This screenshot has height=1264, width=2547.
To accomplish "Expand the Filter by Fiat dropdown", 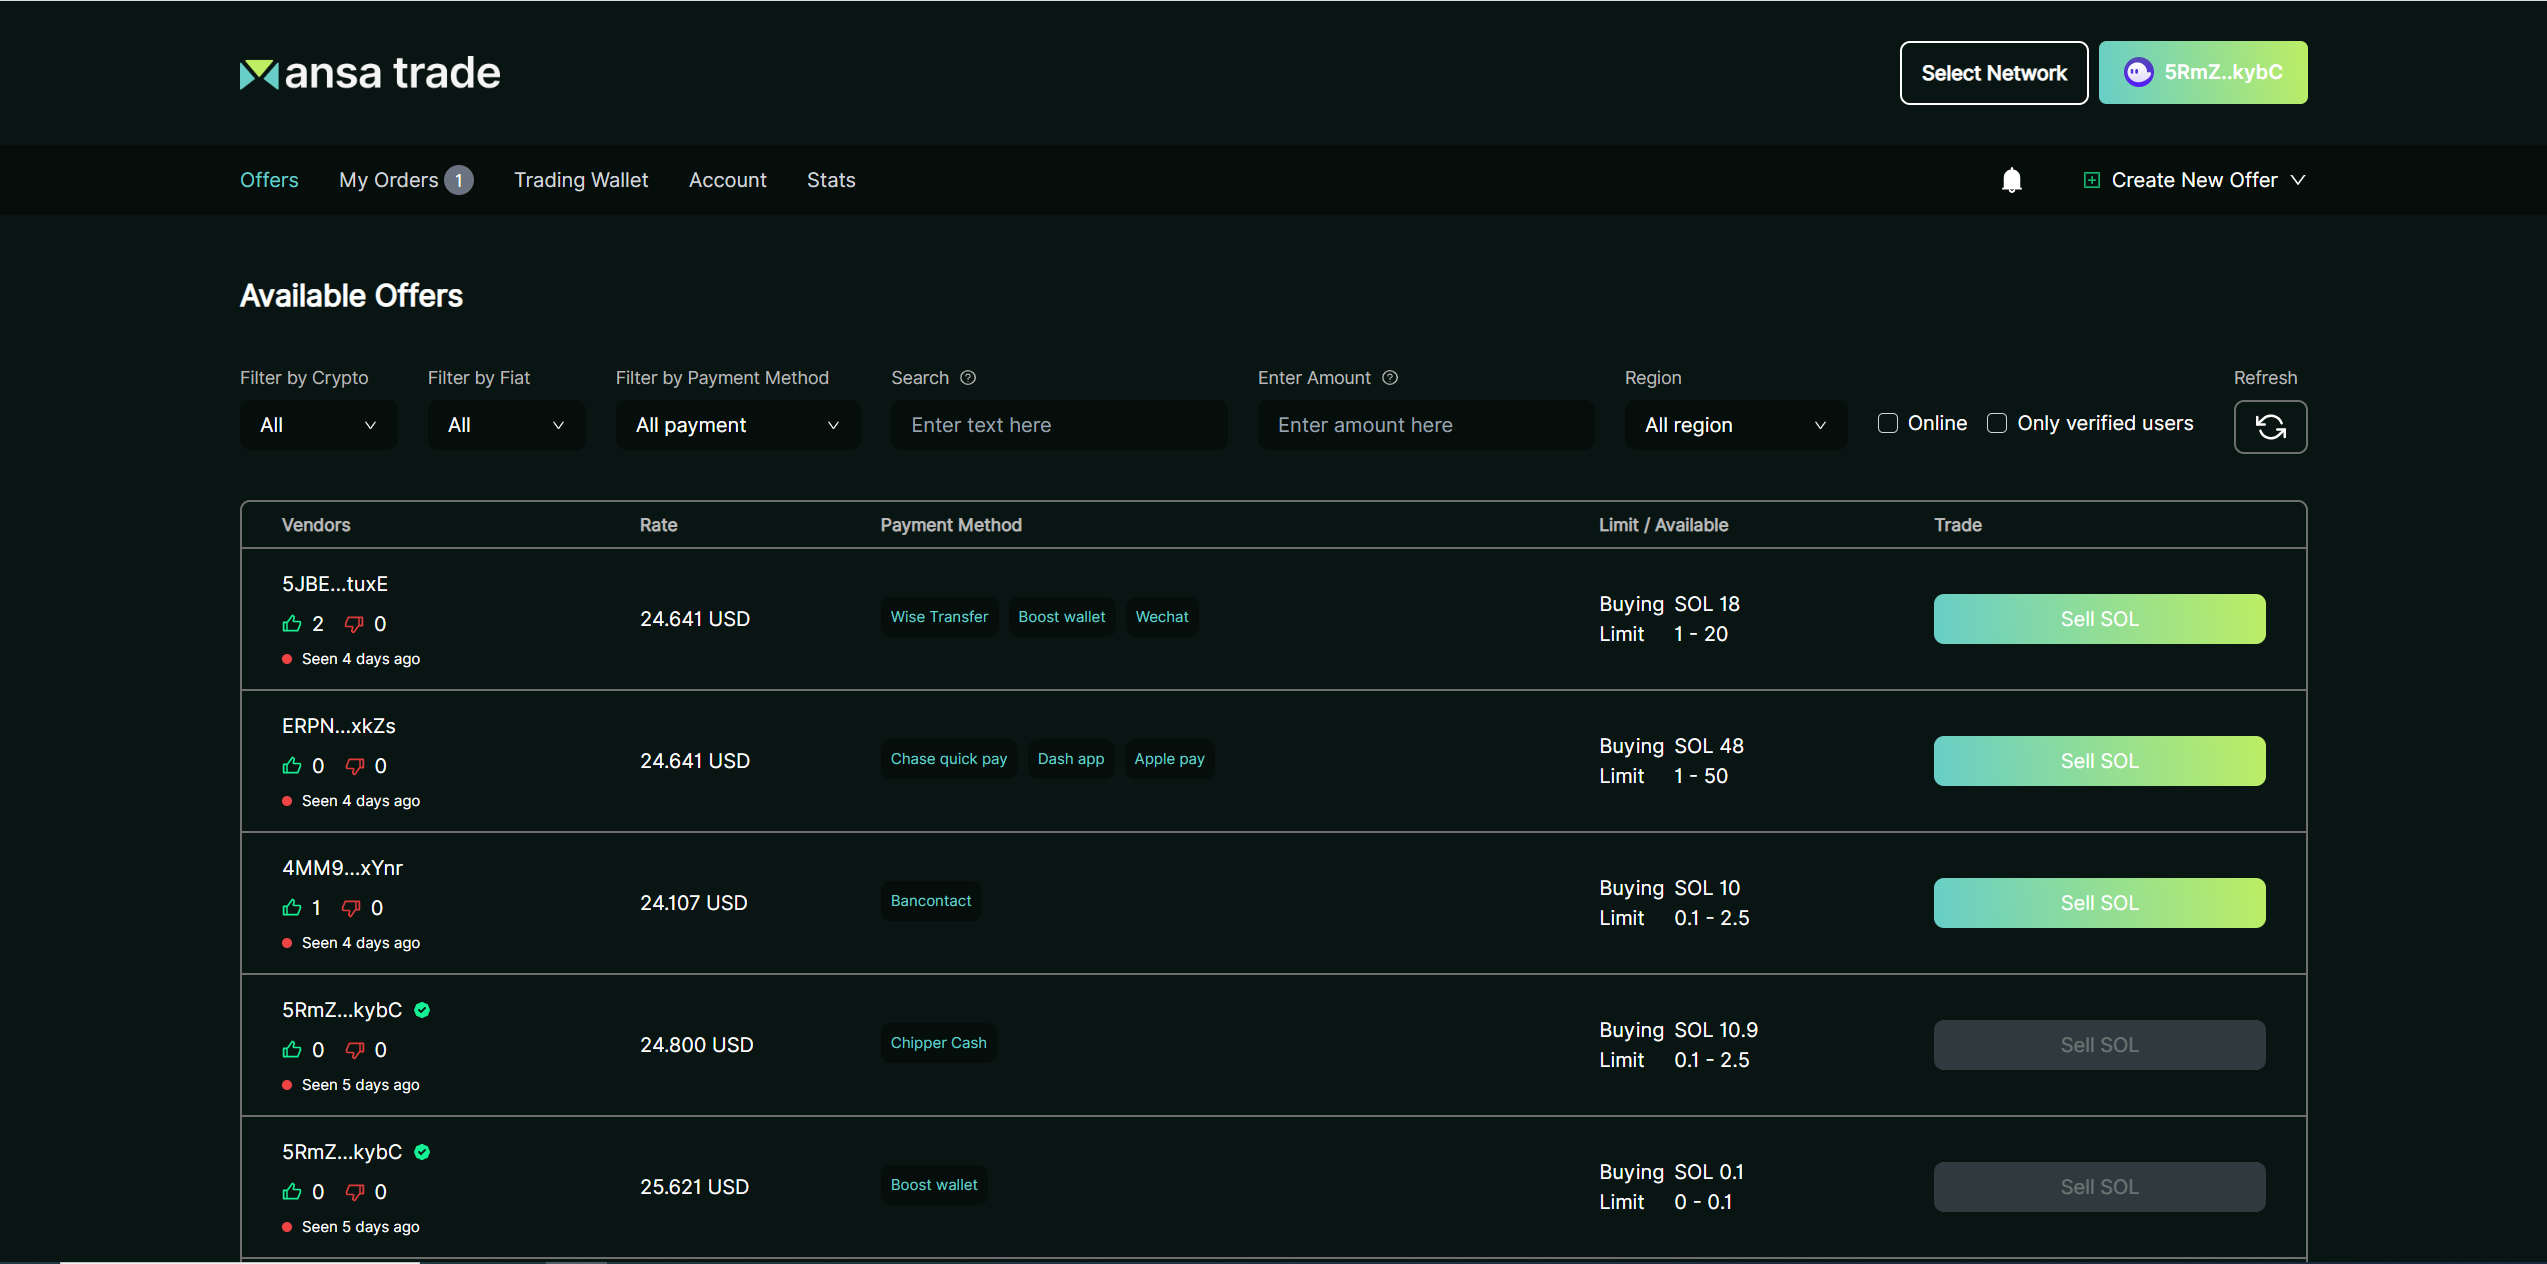I will (506, 425).
